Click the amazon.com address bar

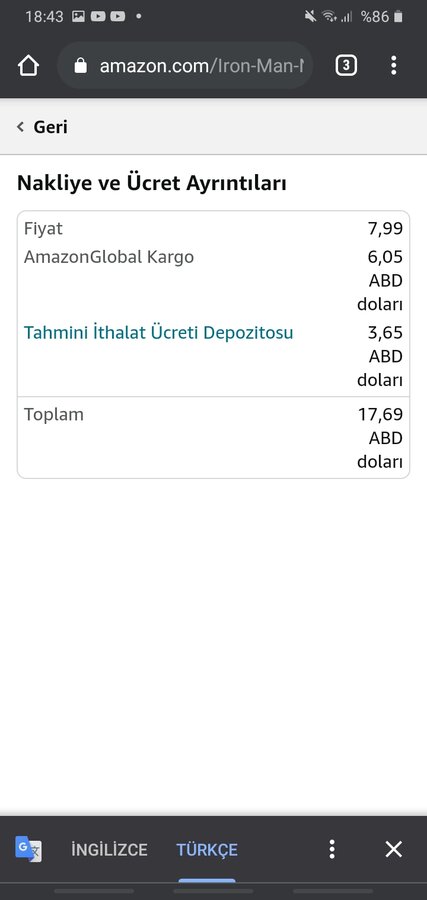click(x=185, y=66)
